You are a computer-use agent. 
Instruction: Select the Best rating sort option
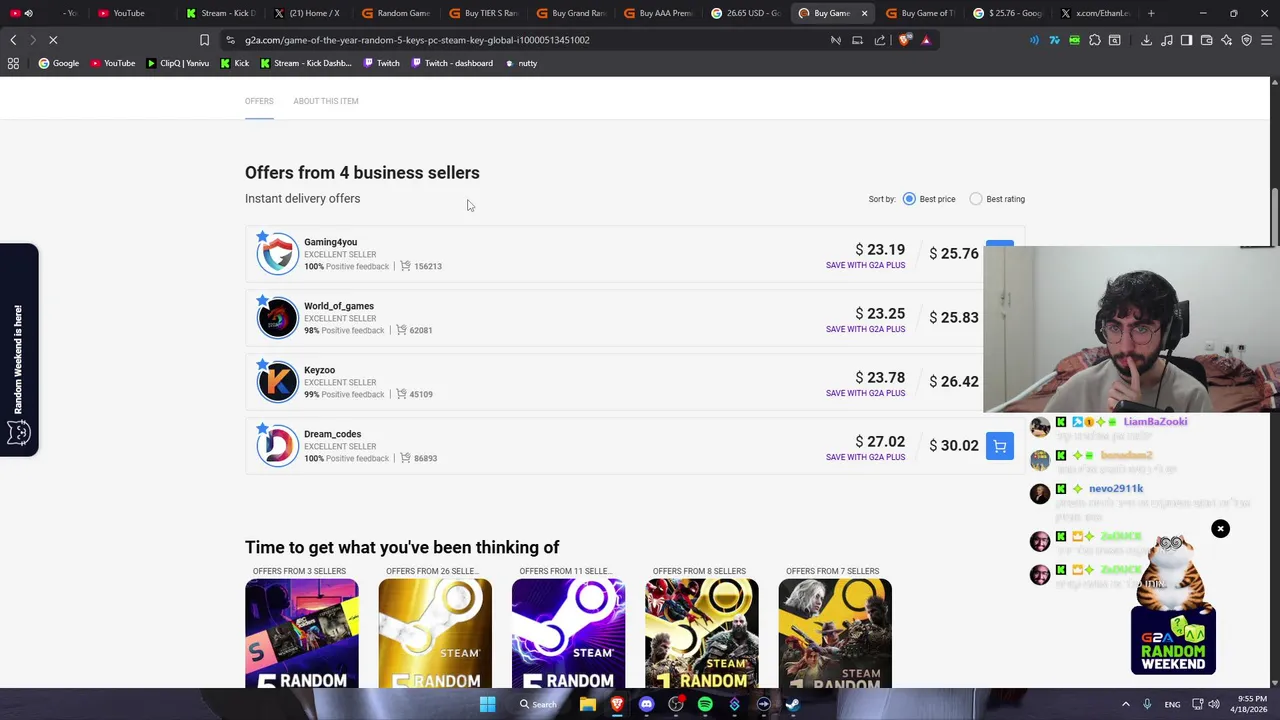point(976,199)
